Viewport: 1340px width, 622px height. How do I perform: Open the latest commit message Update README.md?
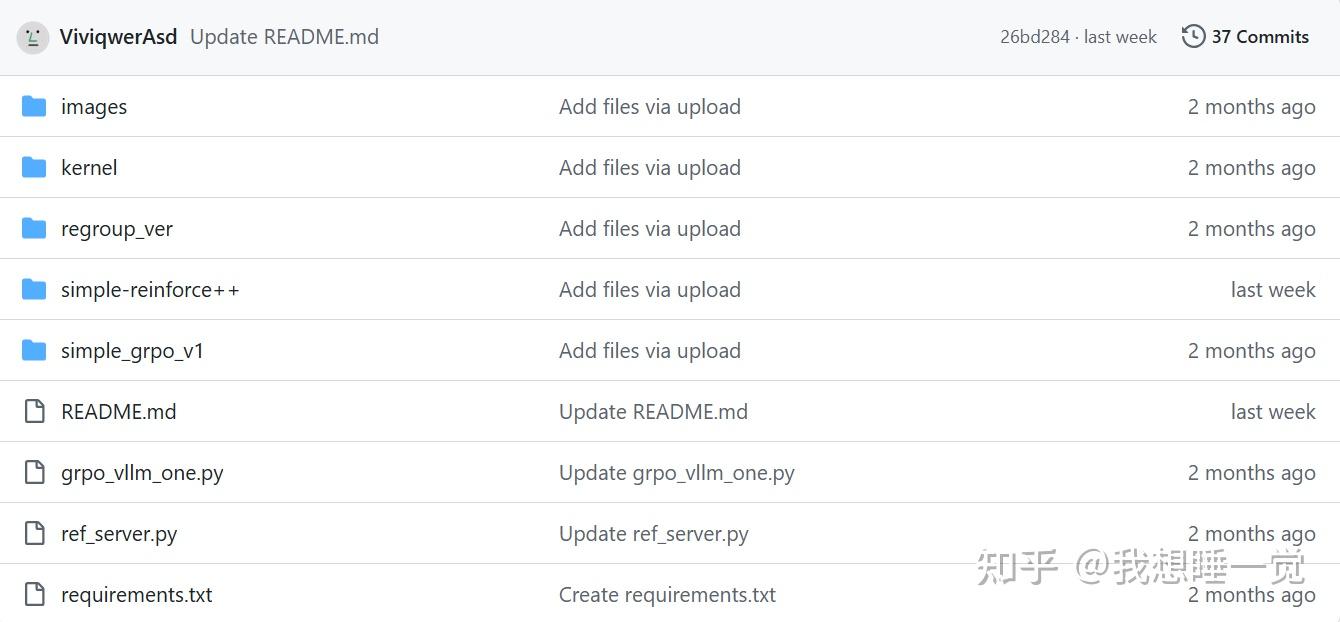284,37
